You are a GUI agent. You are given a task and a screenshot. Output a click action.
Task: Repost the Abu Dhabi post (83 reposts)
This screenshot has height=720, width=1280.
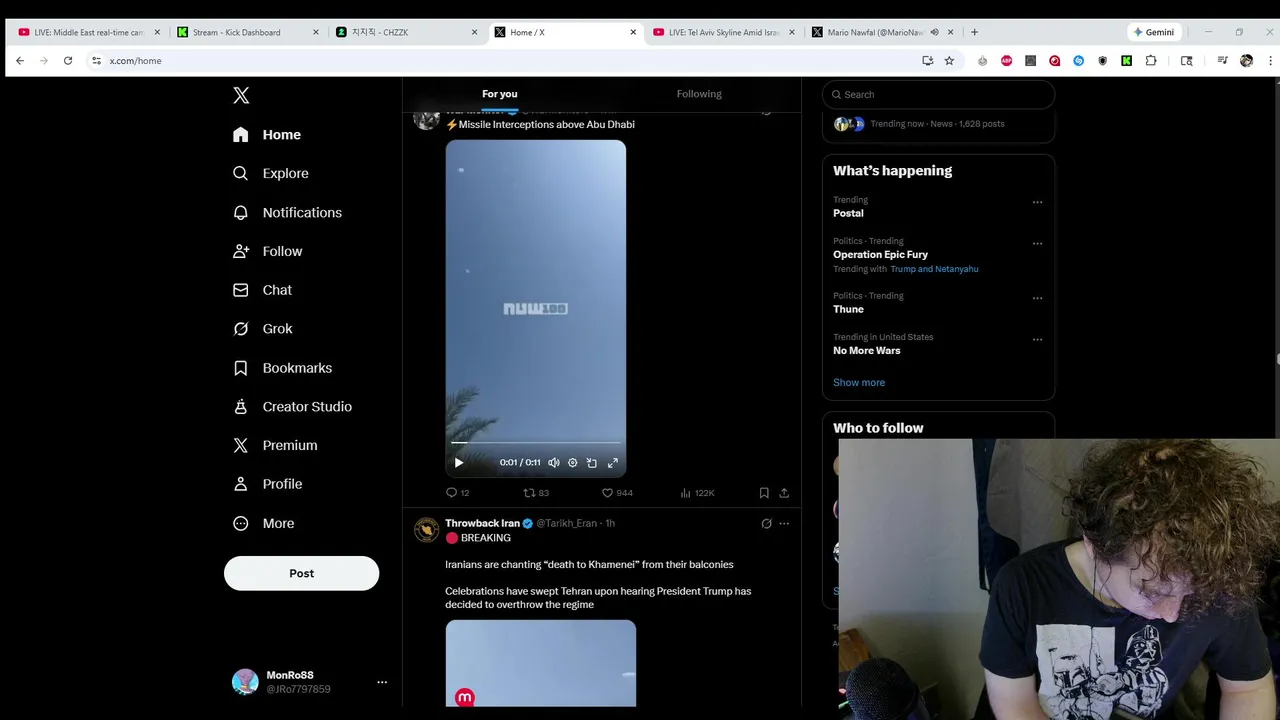pos(537,493)
